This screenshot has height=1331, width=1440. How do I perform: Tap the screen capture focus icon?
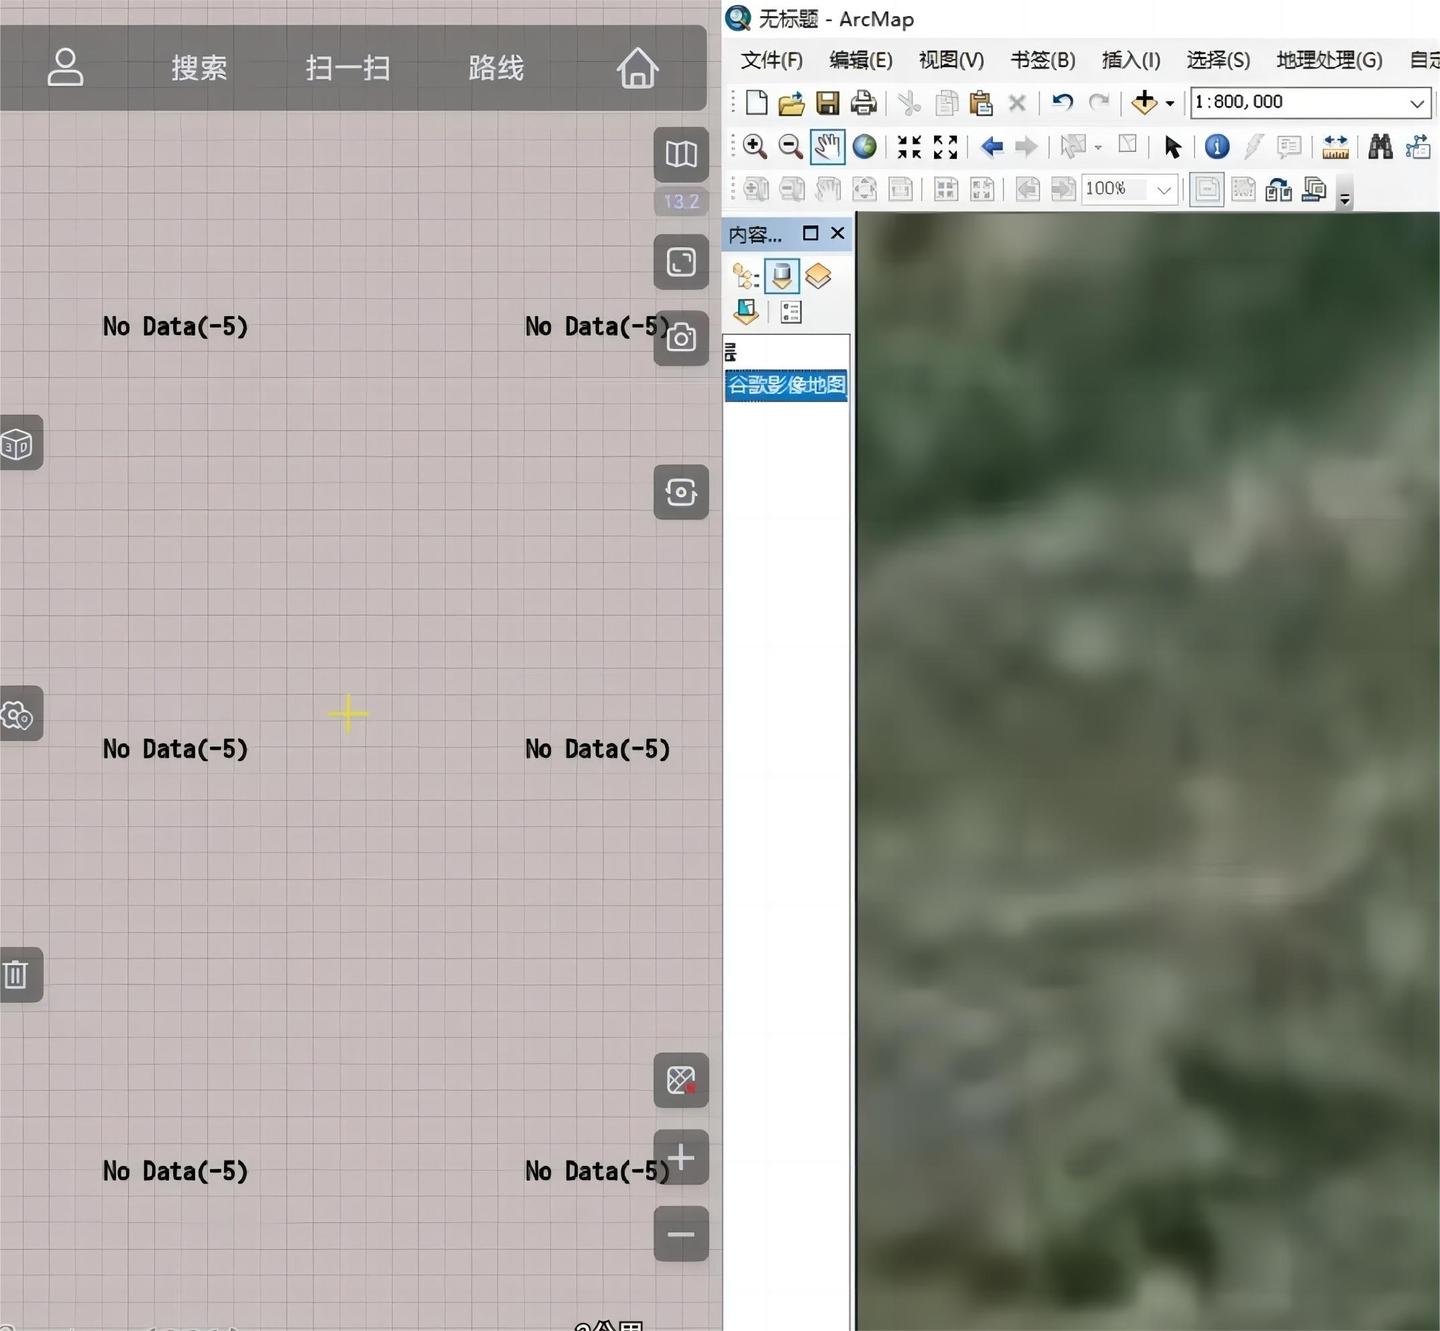click(681, 492)
